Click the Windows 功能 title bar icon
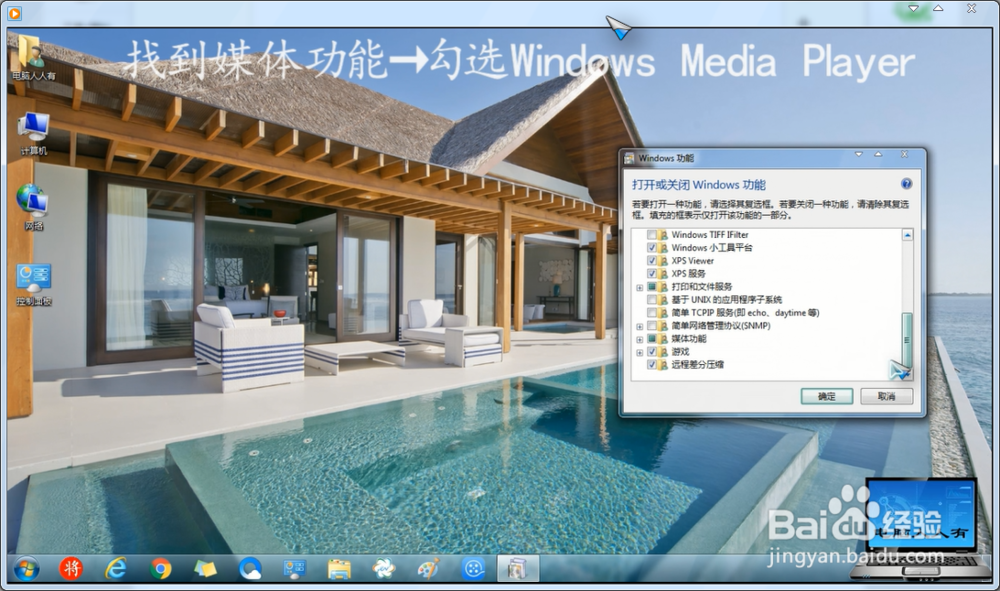 click(x=629, y=158)
